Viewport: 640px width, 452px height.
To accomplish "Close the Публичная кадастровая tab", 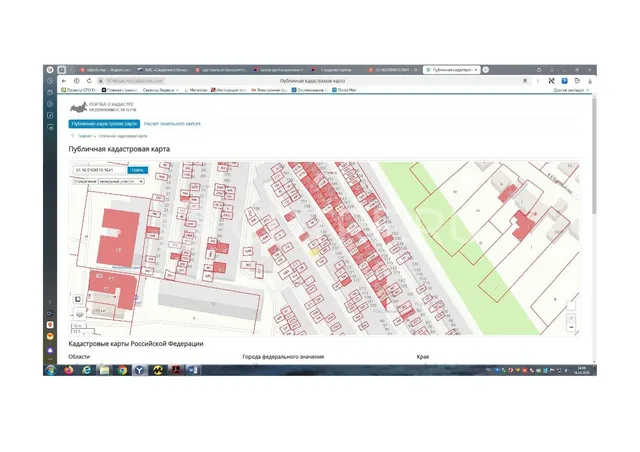I will 476,70.
